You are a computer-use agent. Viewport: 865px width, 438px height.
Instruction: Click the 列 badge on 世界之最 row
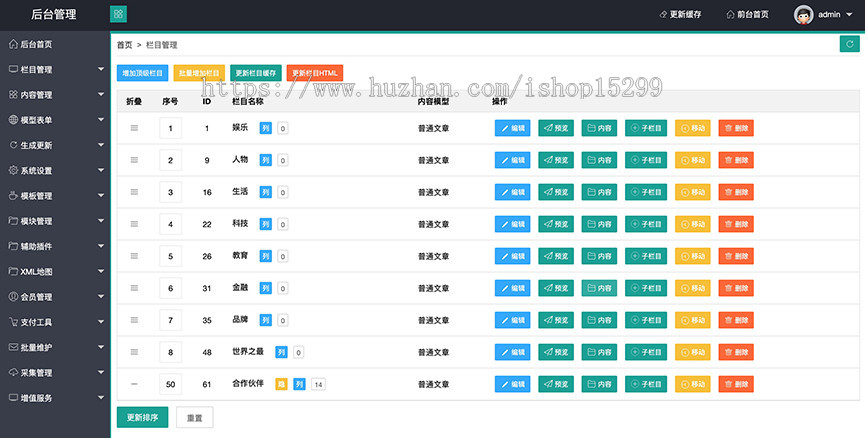pos(281,352)
